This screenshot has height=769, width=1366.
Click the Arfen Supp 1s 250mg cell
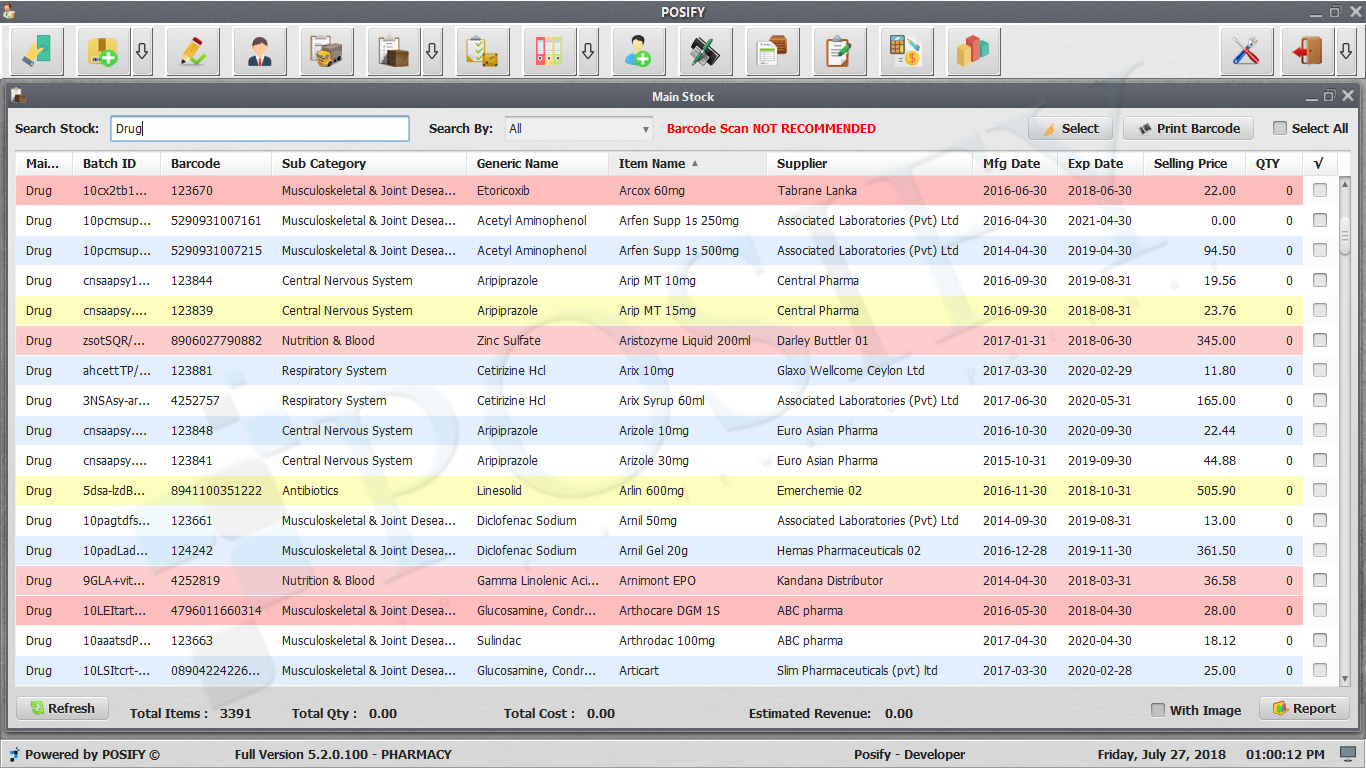point(679,220)
